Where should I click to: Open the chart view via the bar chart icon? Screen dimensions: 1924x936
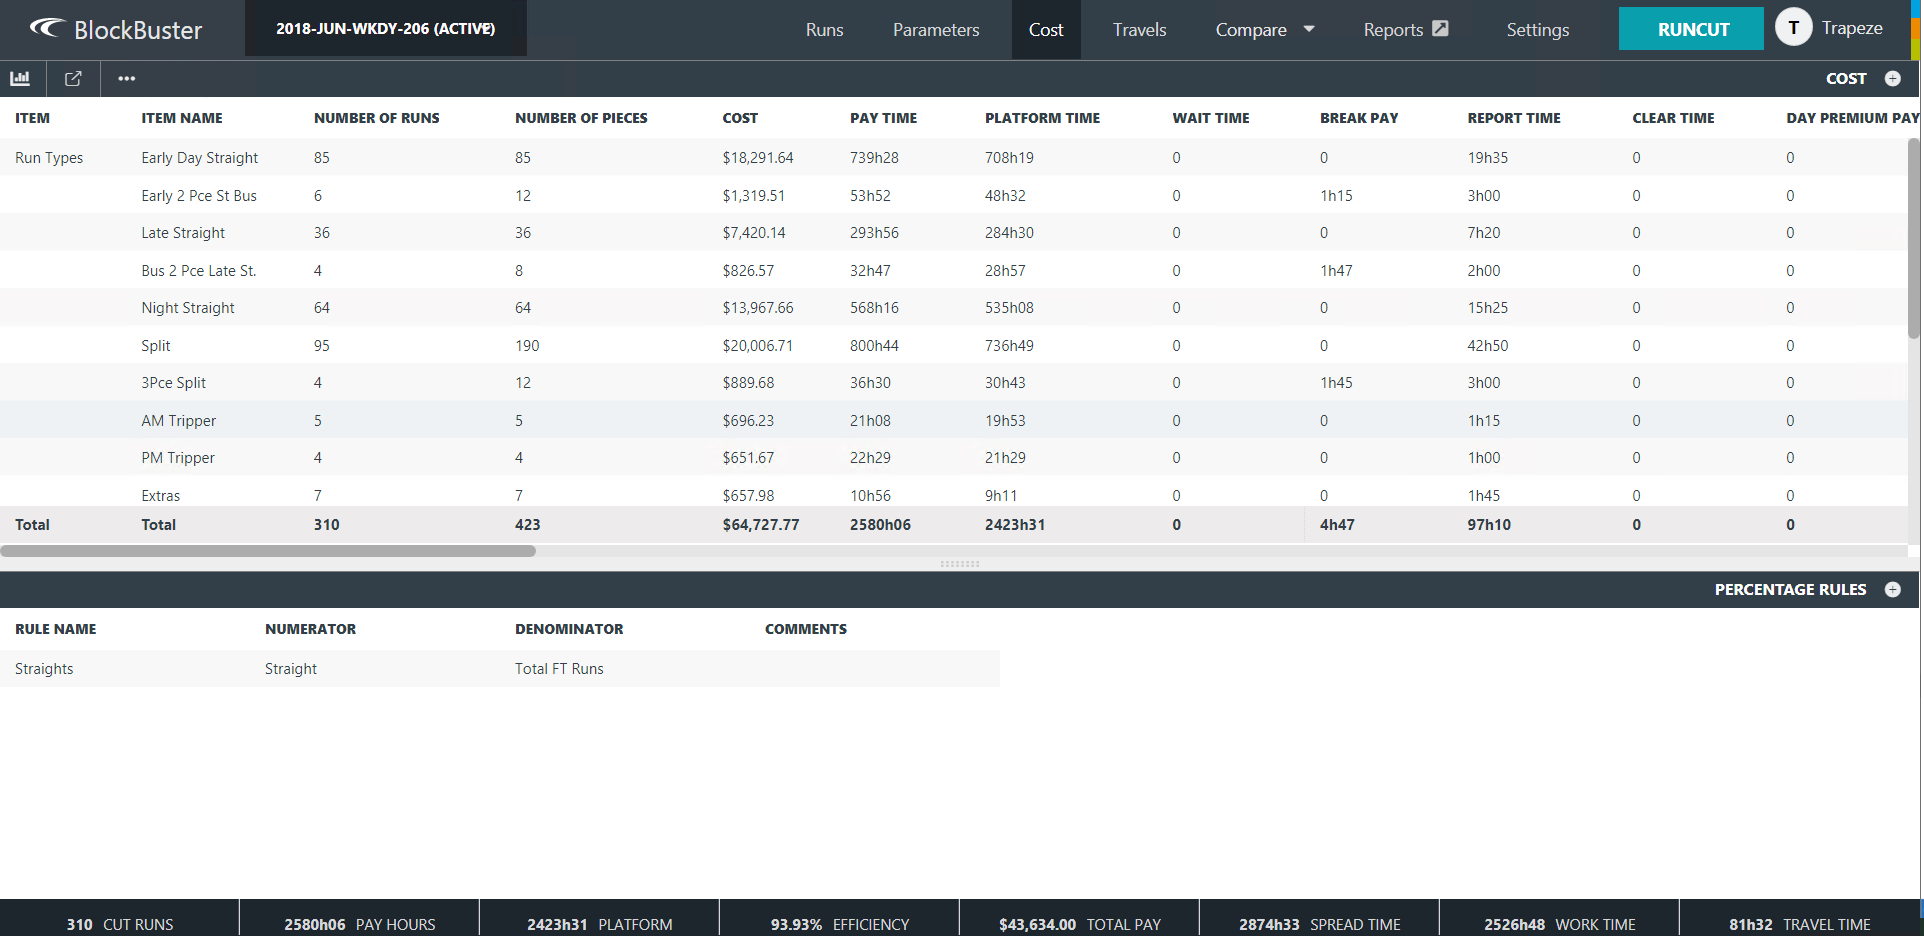(19, 78)
